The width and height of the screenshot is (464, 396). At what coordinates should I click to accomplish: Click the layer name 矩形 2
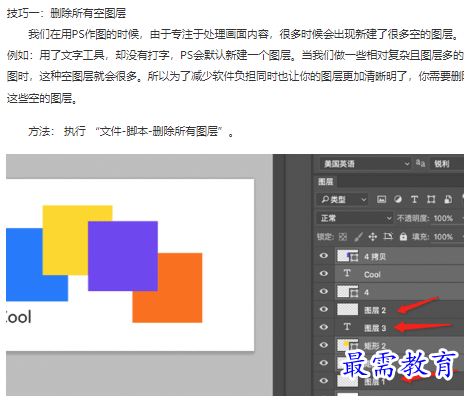click(375, 346)
